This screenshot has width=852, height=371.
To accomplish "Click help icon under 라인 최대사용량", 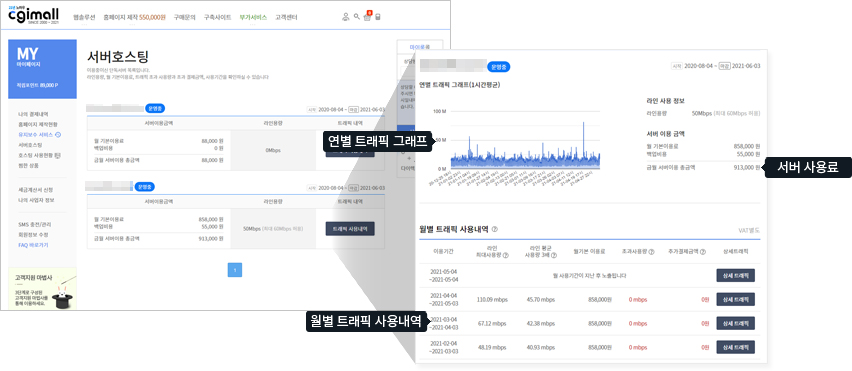I will point(506,255).
